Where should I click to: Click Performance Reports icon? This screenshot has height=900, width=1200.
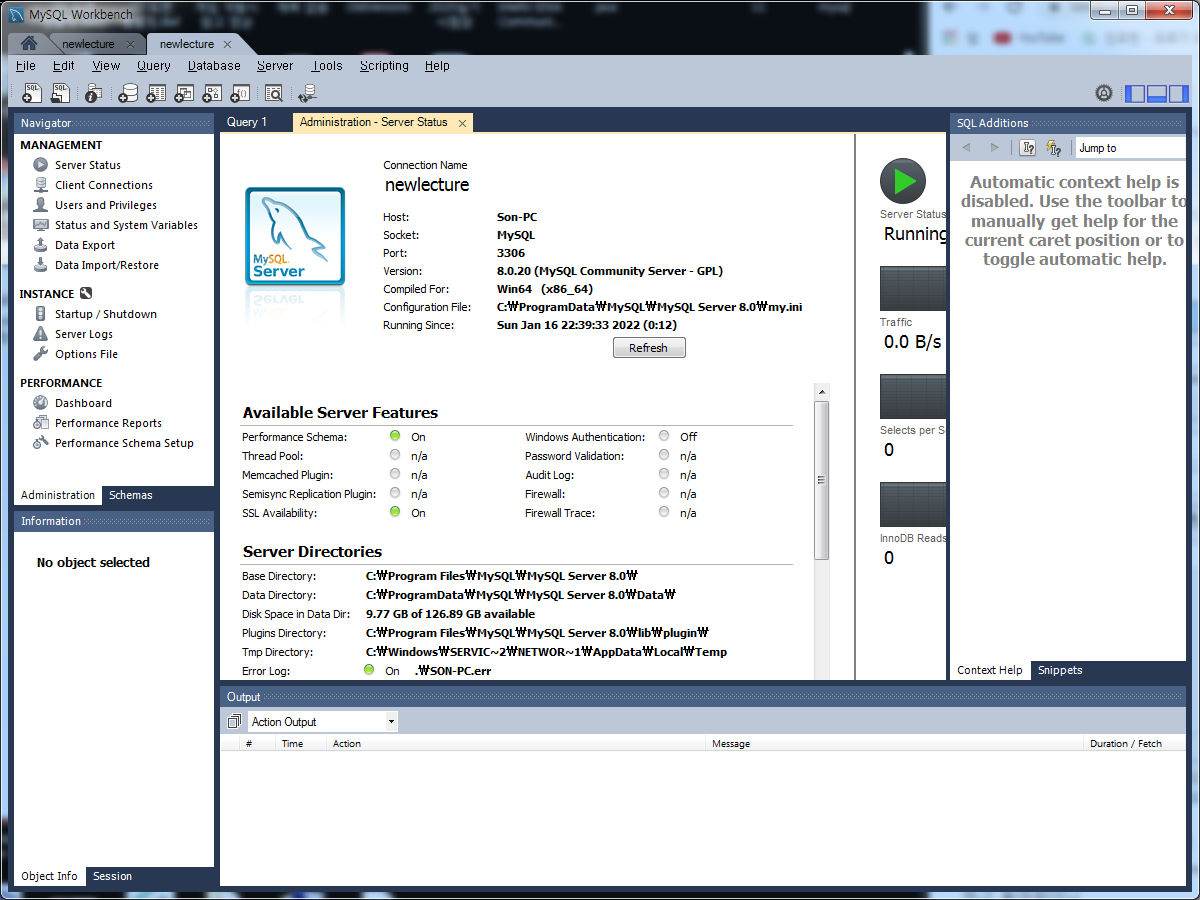40,423
